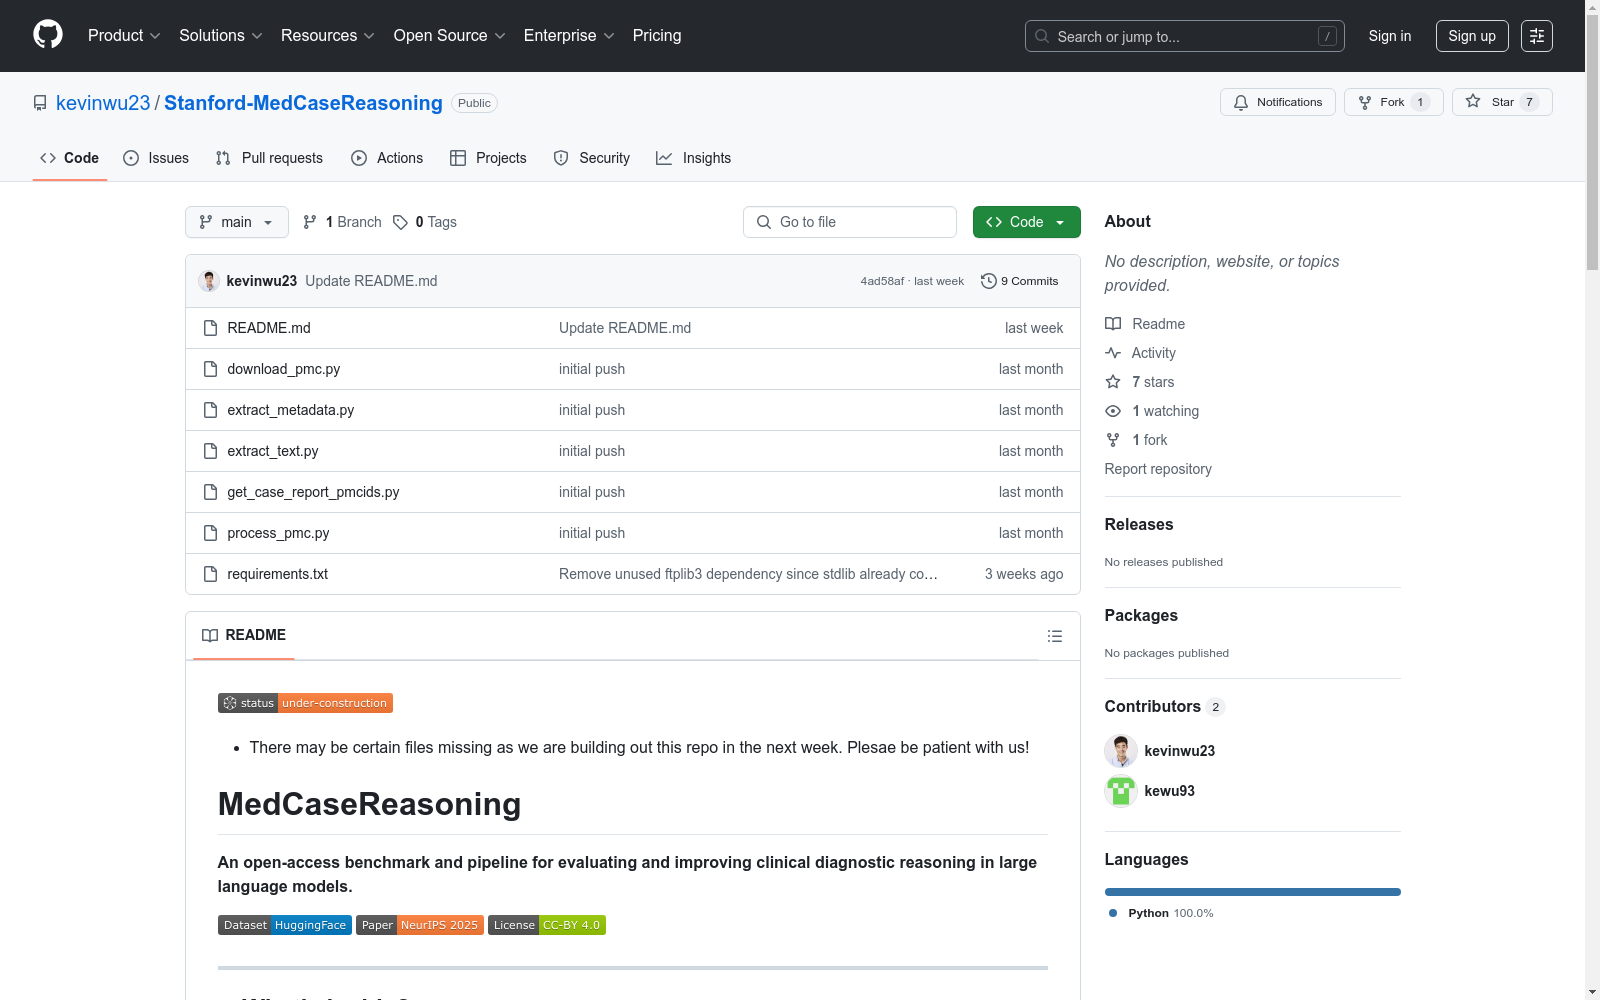This screenshot has height=1000, width=1600.
Task: Click the book icon beside Readme
Action: click(x=1113, y=324)
